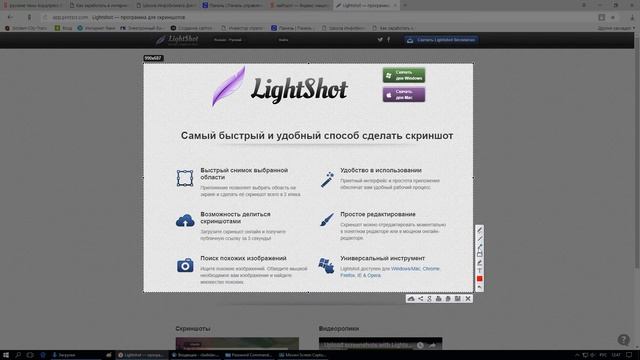Screen dimensions: 640x360
Task: Click the watch later clock on video
Action: (x=420, y=345)
